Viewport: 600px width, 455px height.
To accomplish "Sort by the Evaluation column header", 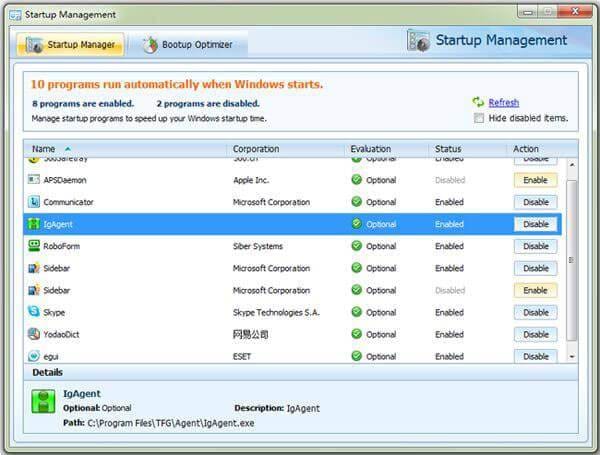I will point(370,149).
